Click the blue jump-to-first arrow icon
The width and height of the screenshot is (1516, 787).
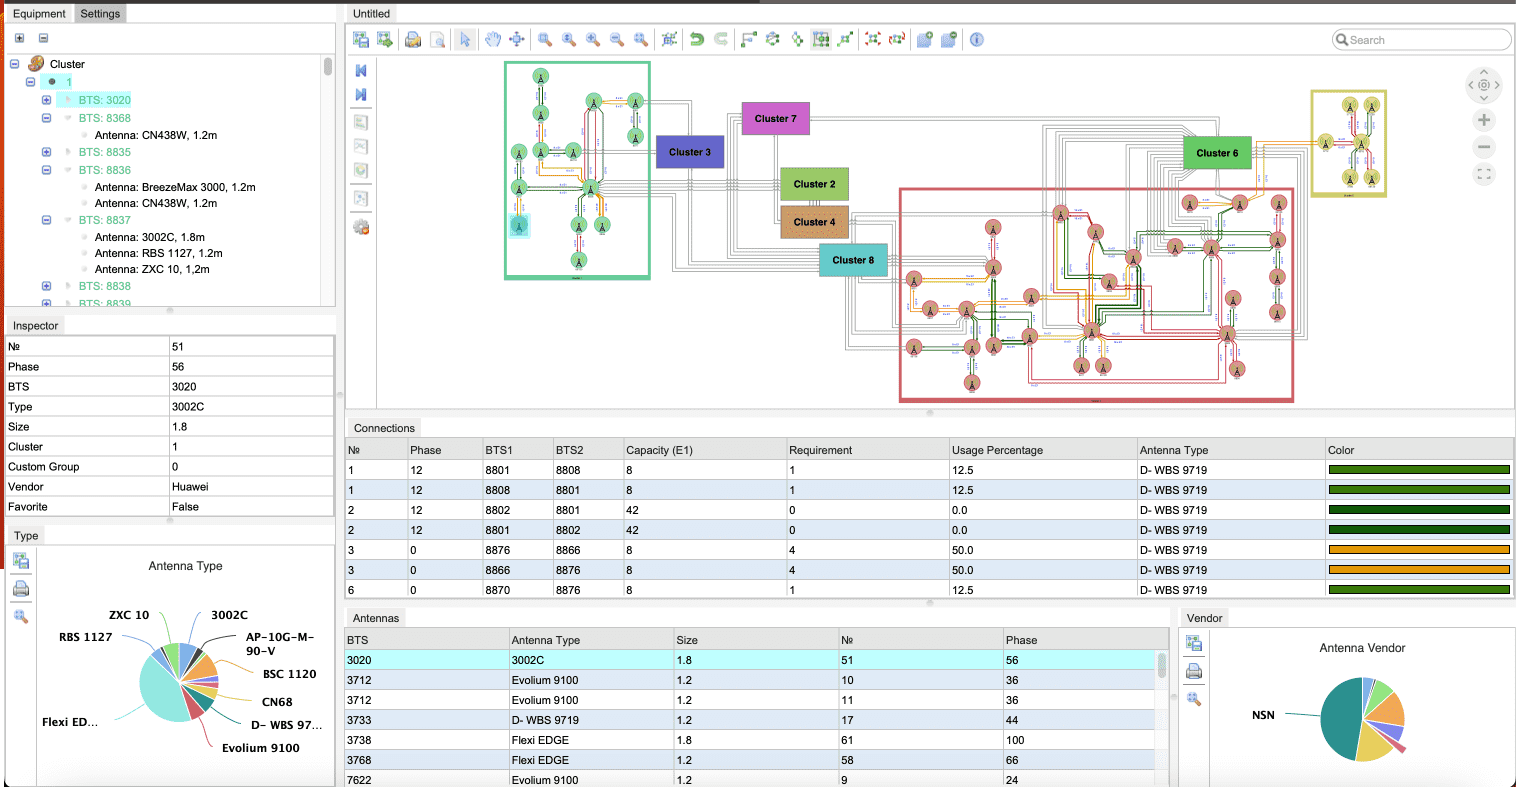point(360,70)
